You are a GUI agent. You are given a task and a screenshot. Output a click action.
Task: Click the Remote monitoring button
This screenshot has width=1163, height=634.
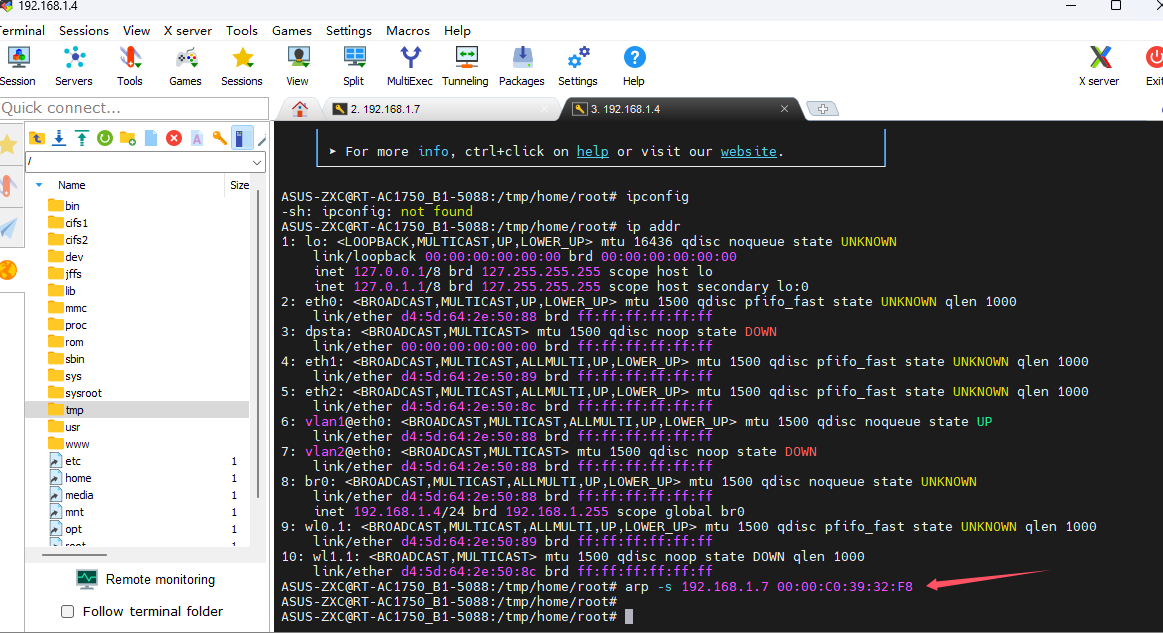pyautogui.click(x=146, y=579)
